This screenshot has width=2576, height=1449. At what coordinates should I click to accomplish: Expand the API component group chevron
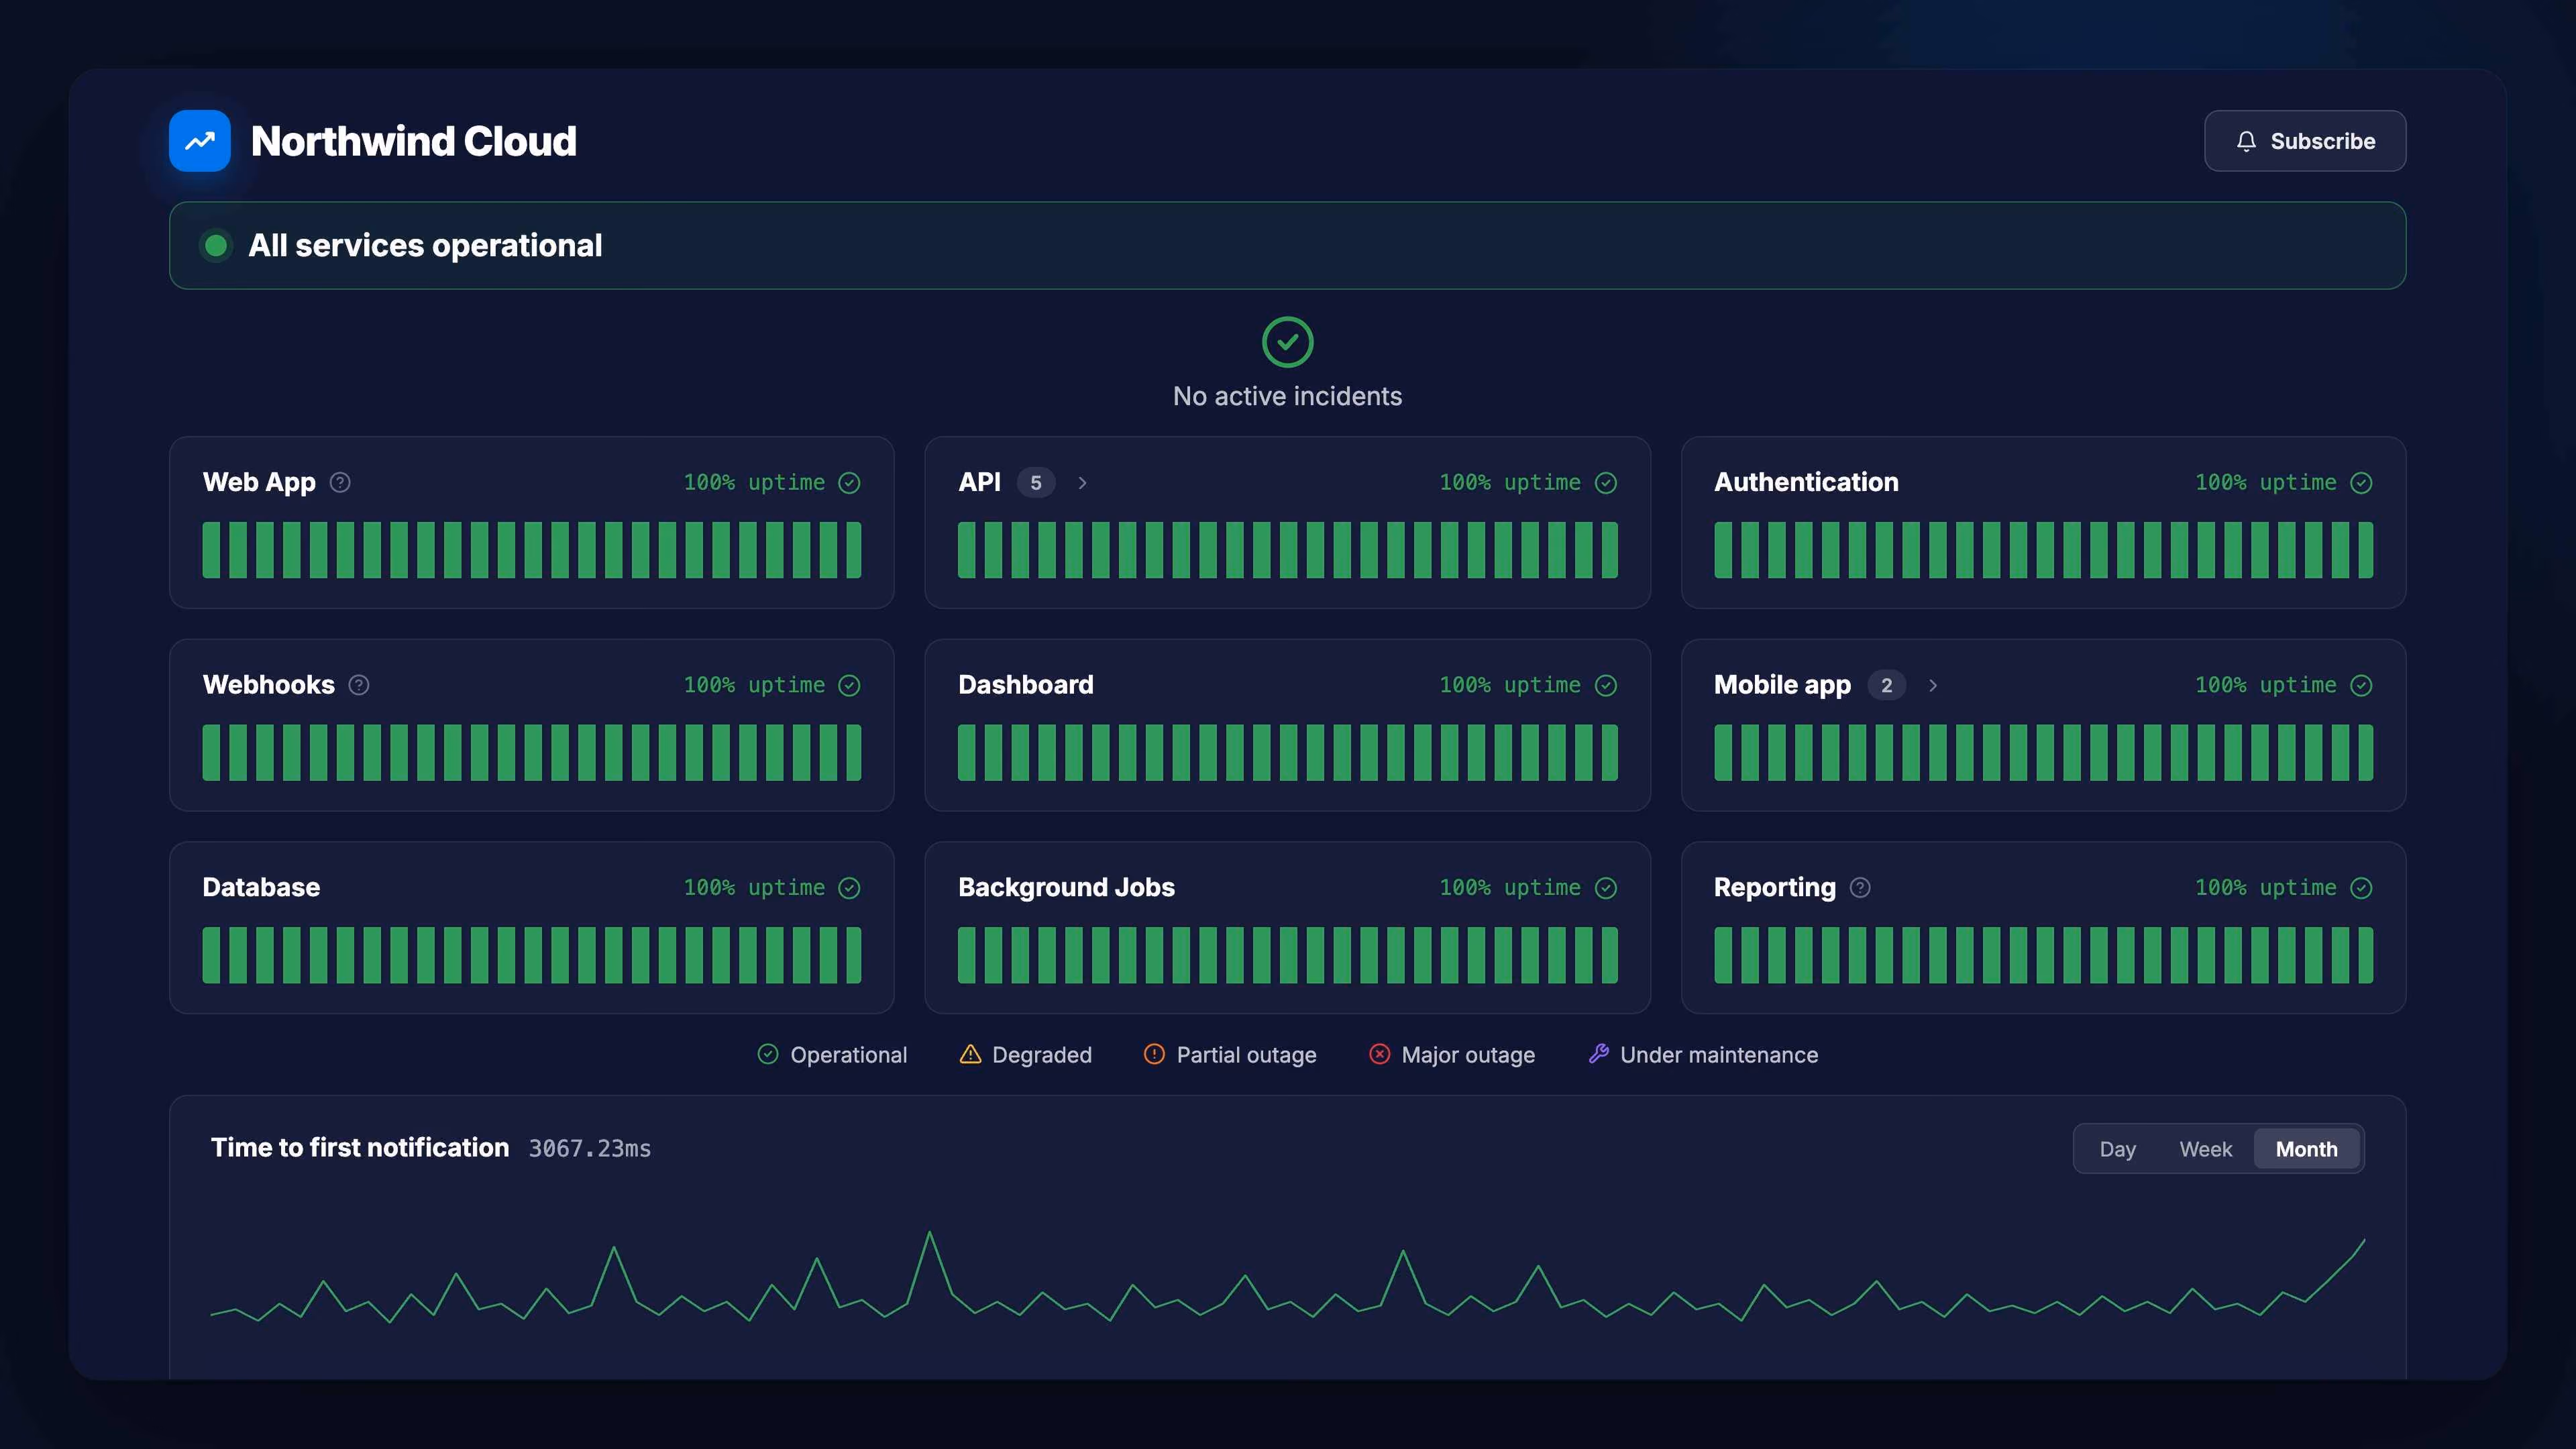coord(1082,483)
